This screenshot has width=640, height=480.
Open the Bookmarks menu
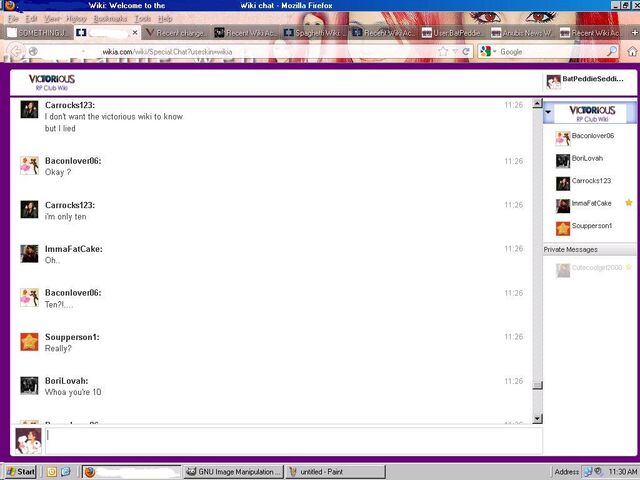(110, 19)
